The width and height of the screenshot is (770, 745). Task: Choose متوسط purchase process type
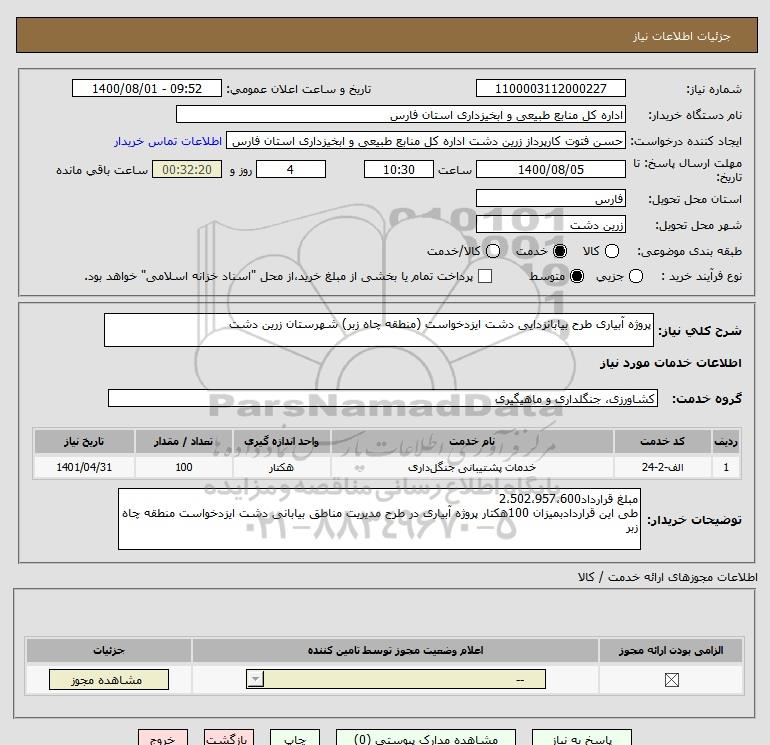[577, 276]
